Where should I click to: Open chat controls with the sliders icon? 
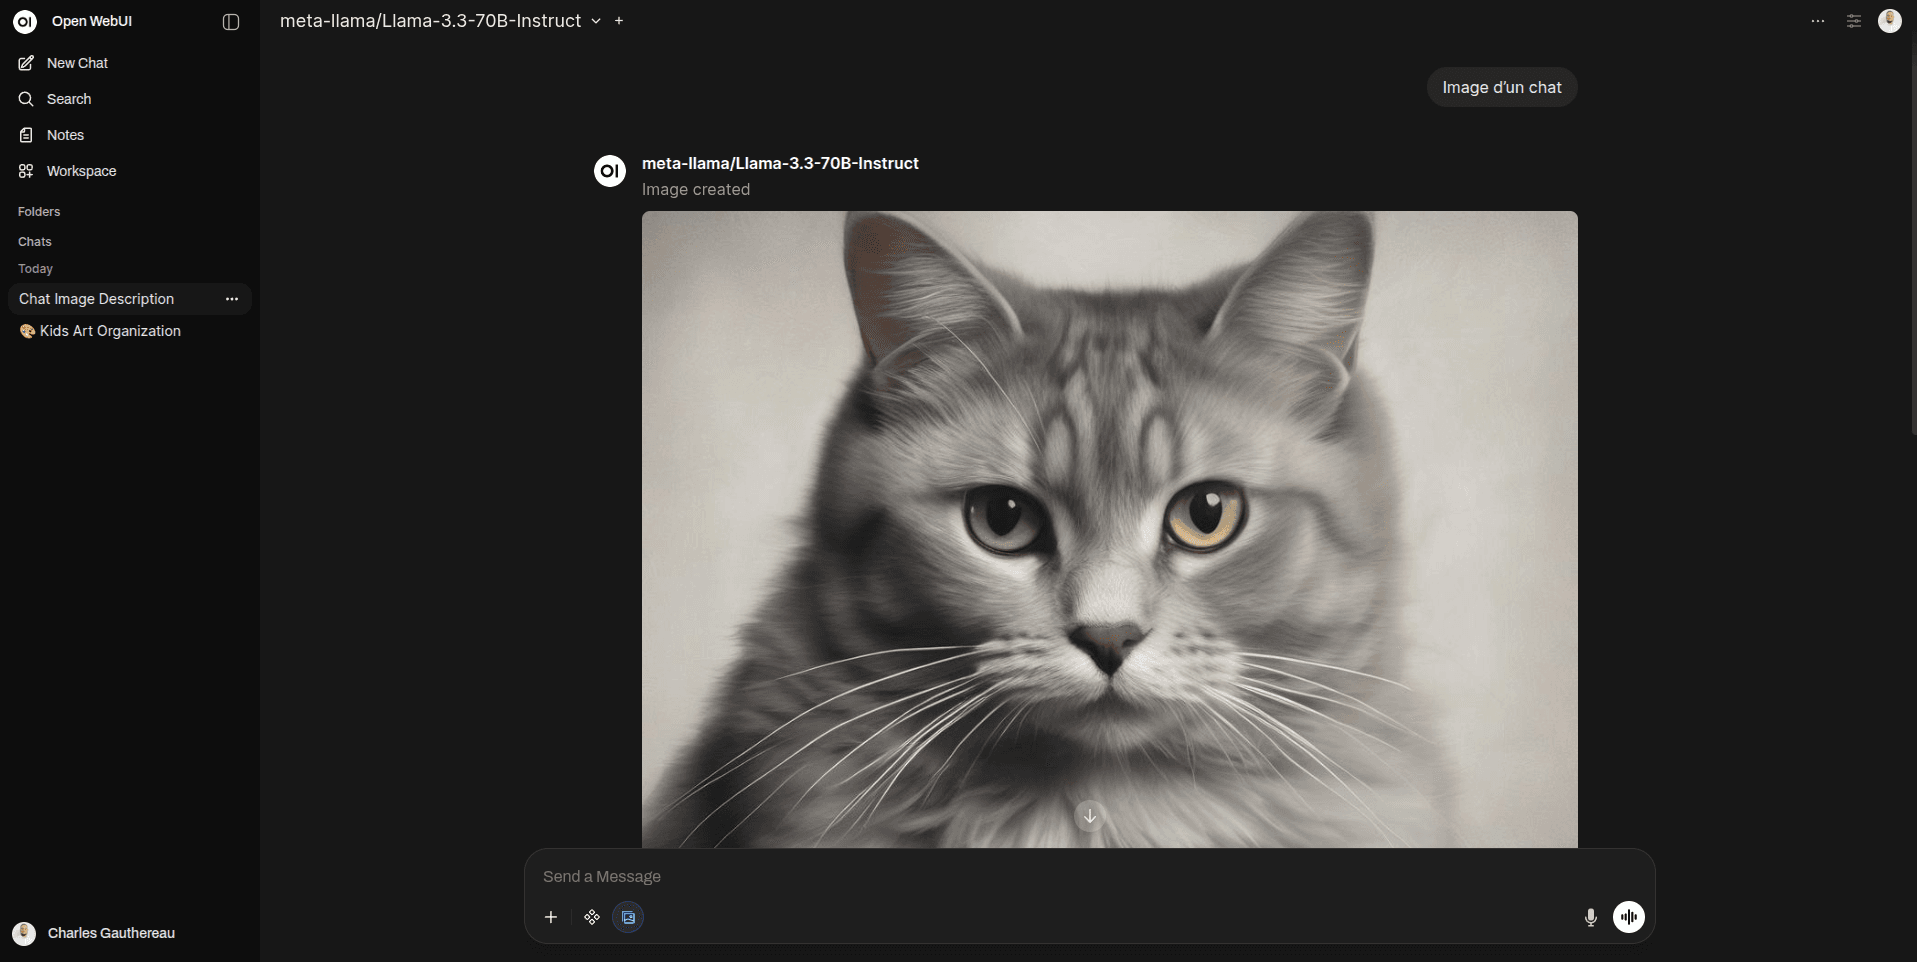[x=1853, y=20]
